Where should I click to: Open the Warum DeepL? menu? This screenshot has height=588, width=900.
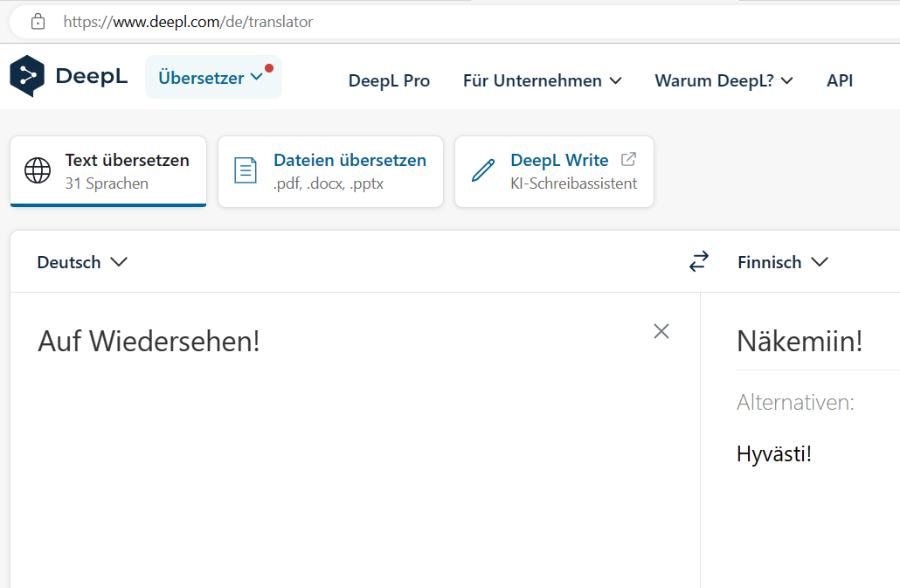723,81
